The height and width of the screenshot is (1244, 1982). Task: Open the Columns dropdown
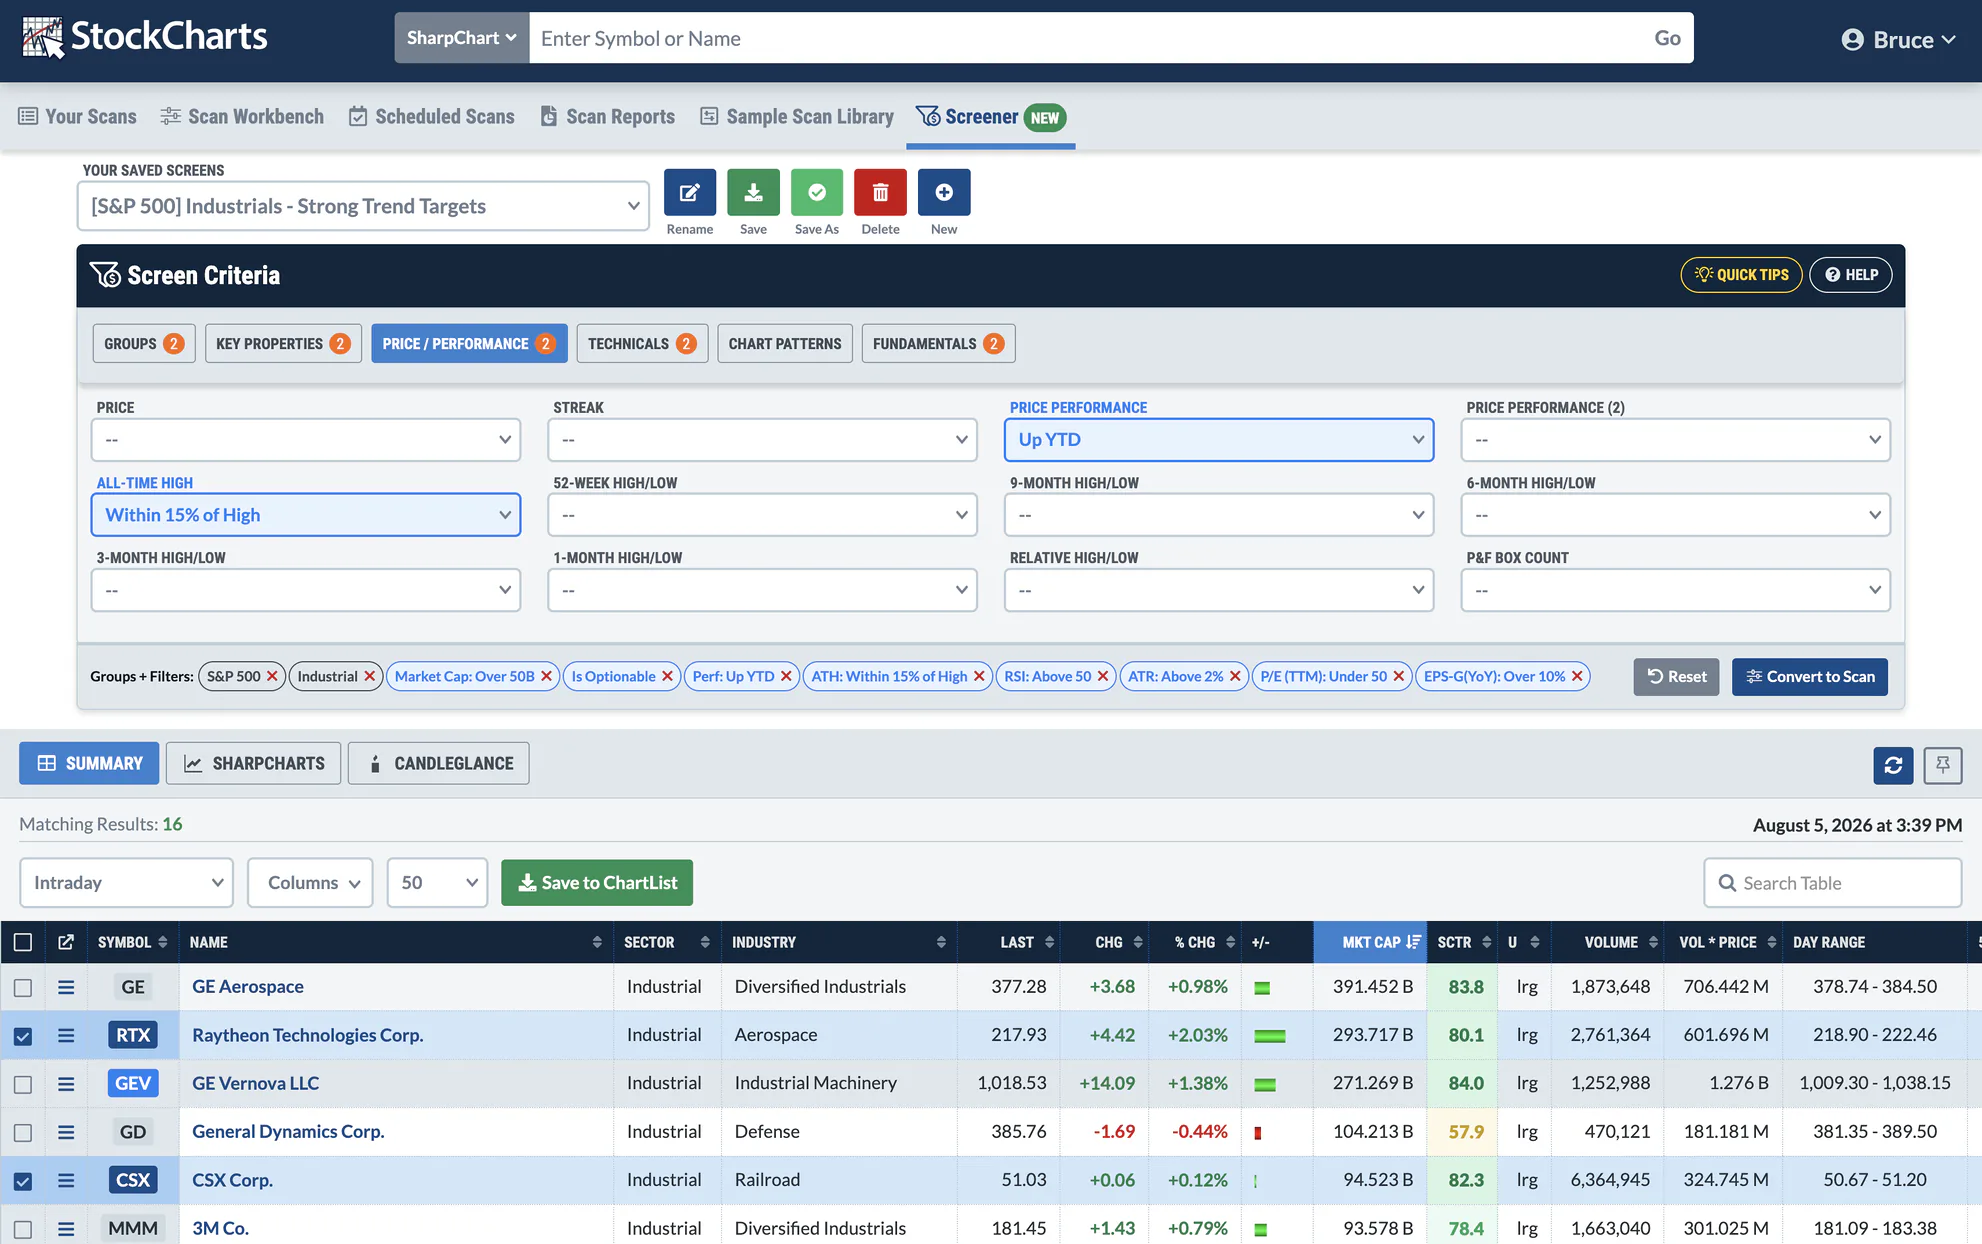pyautogui.click(x=310, y=883)
